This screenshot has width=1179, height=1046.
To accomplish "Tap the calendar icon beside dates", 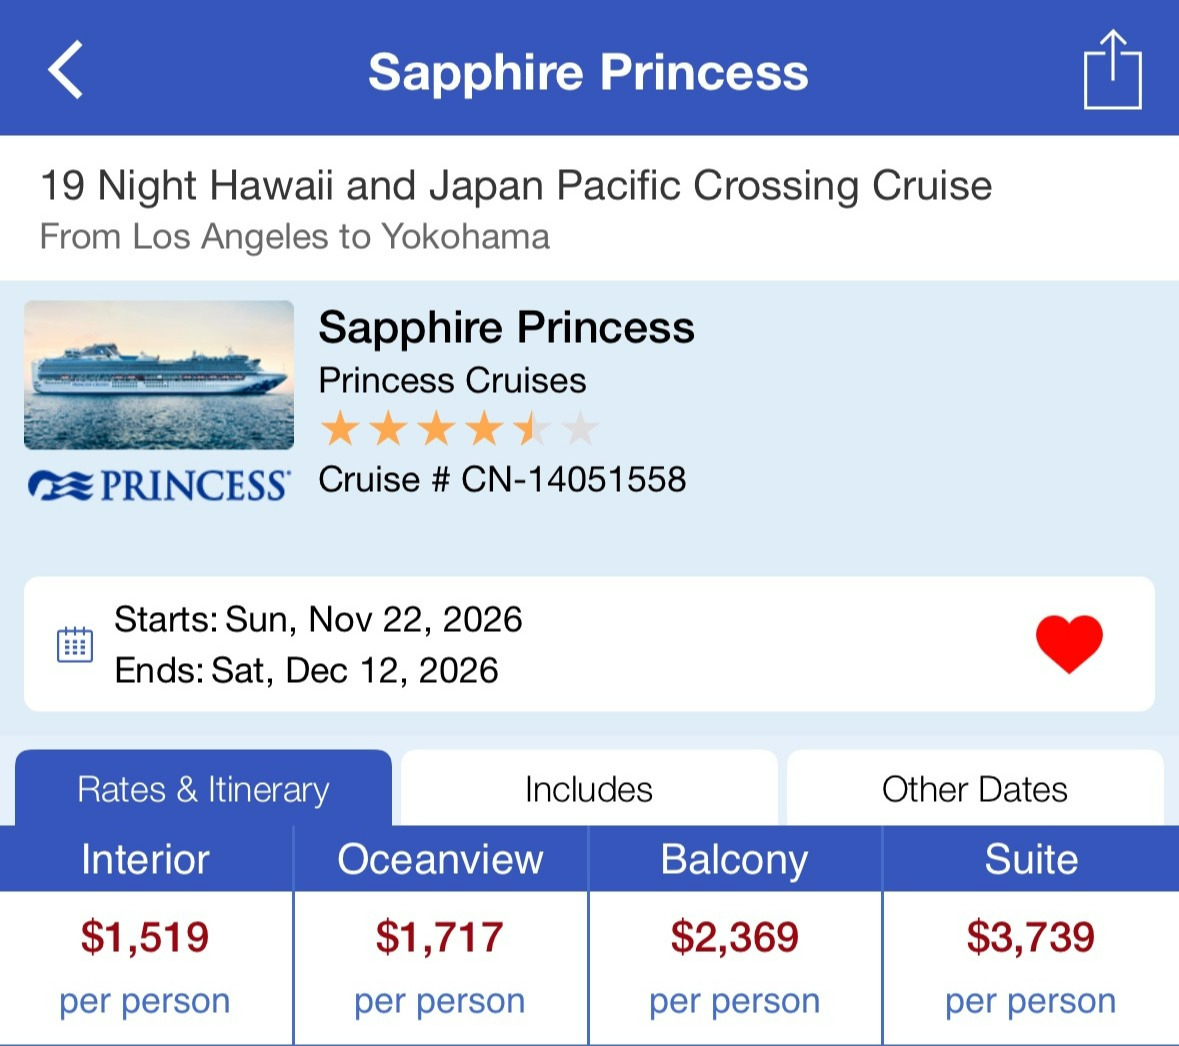I will pos(75,645).
